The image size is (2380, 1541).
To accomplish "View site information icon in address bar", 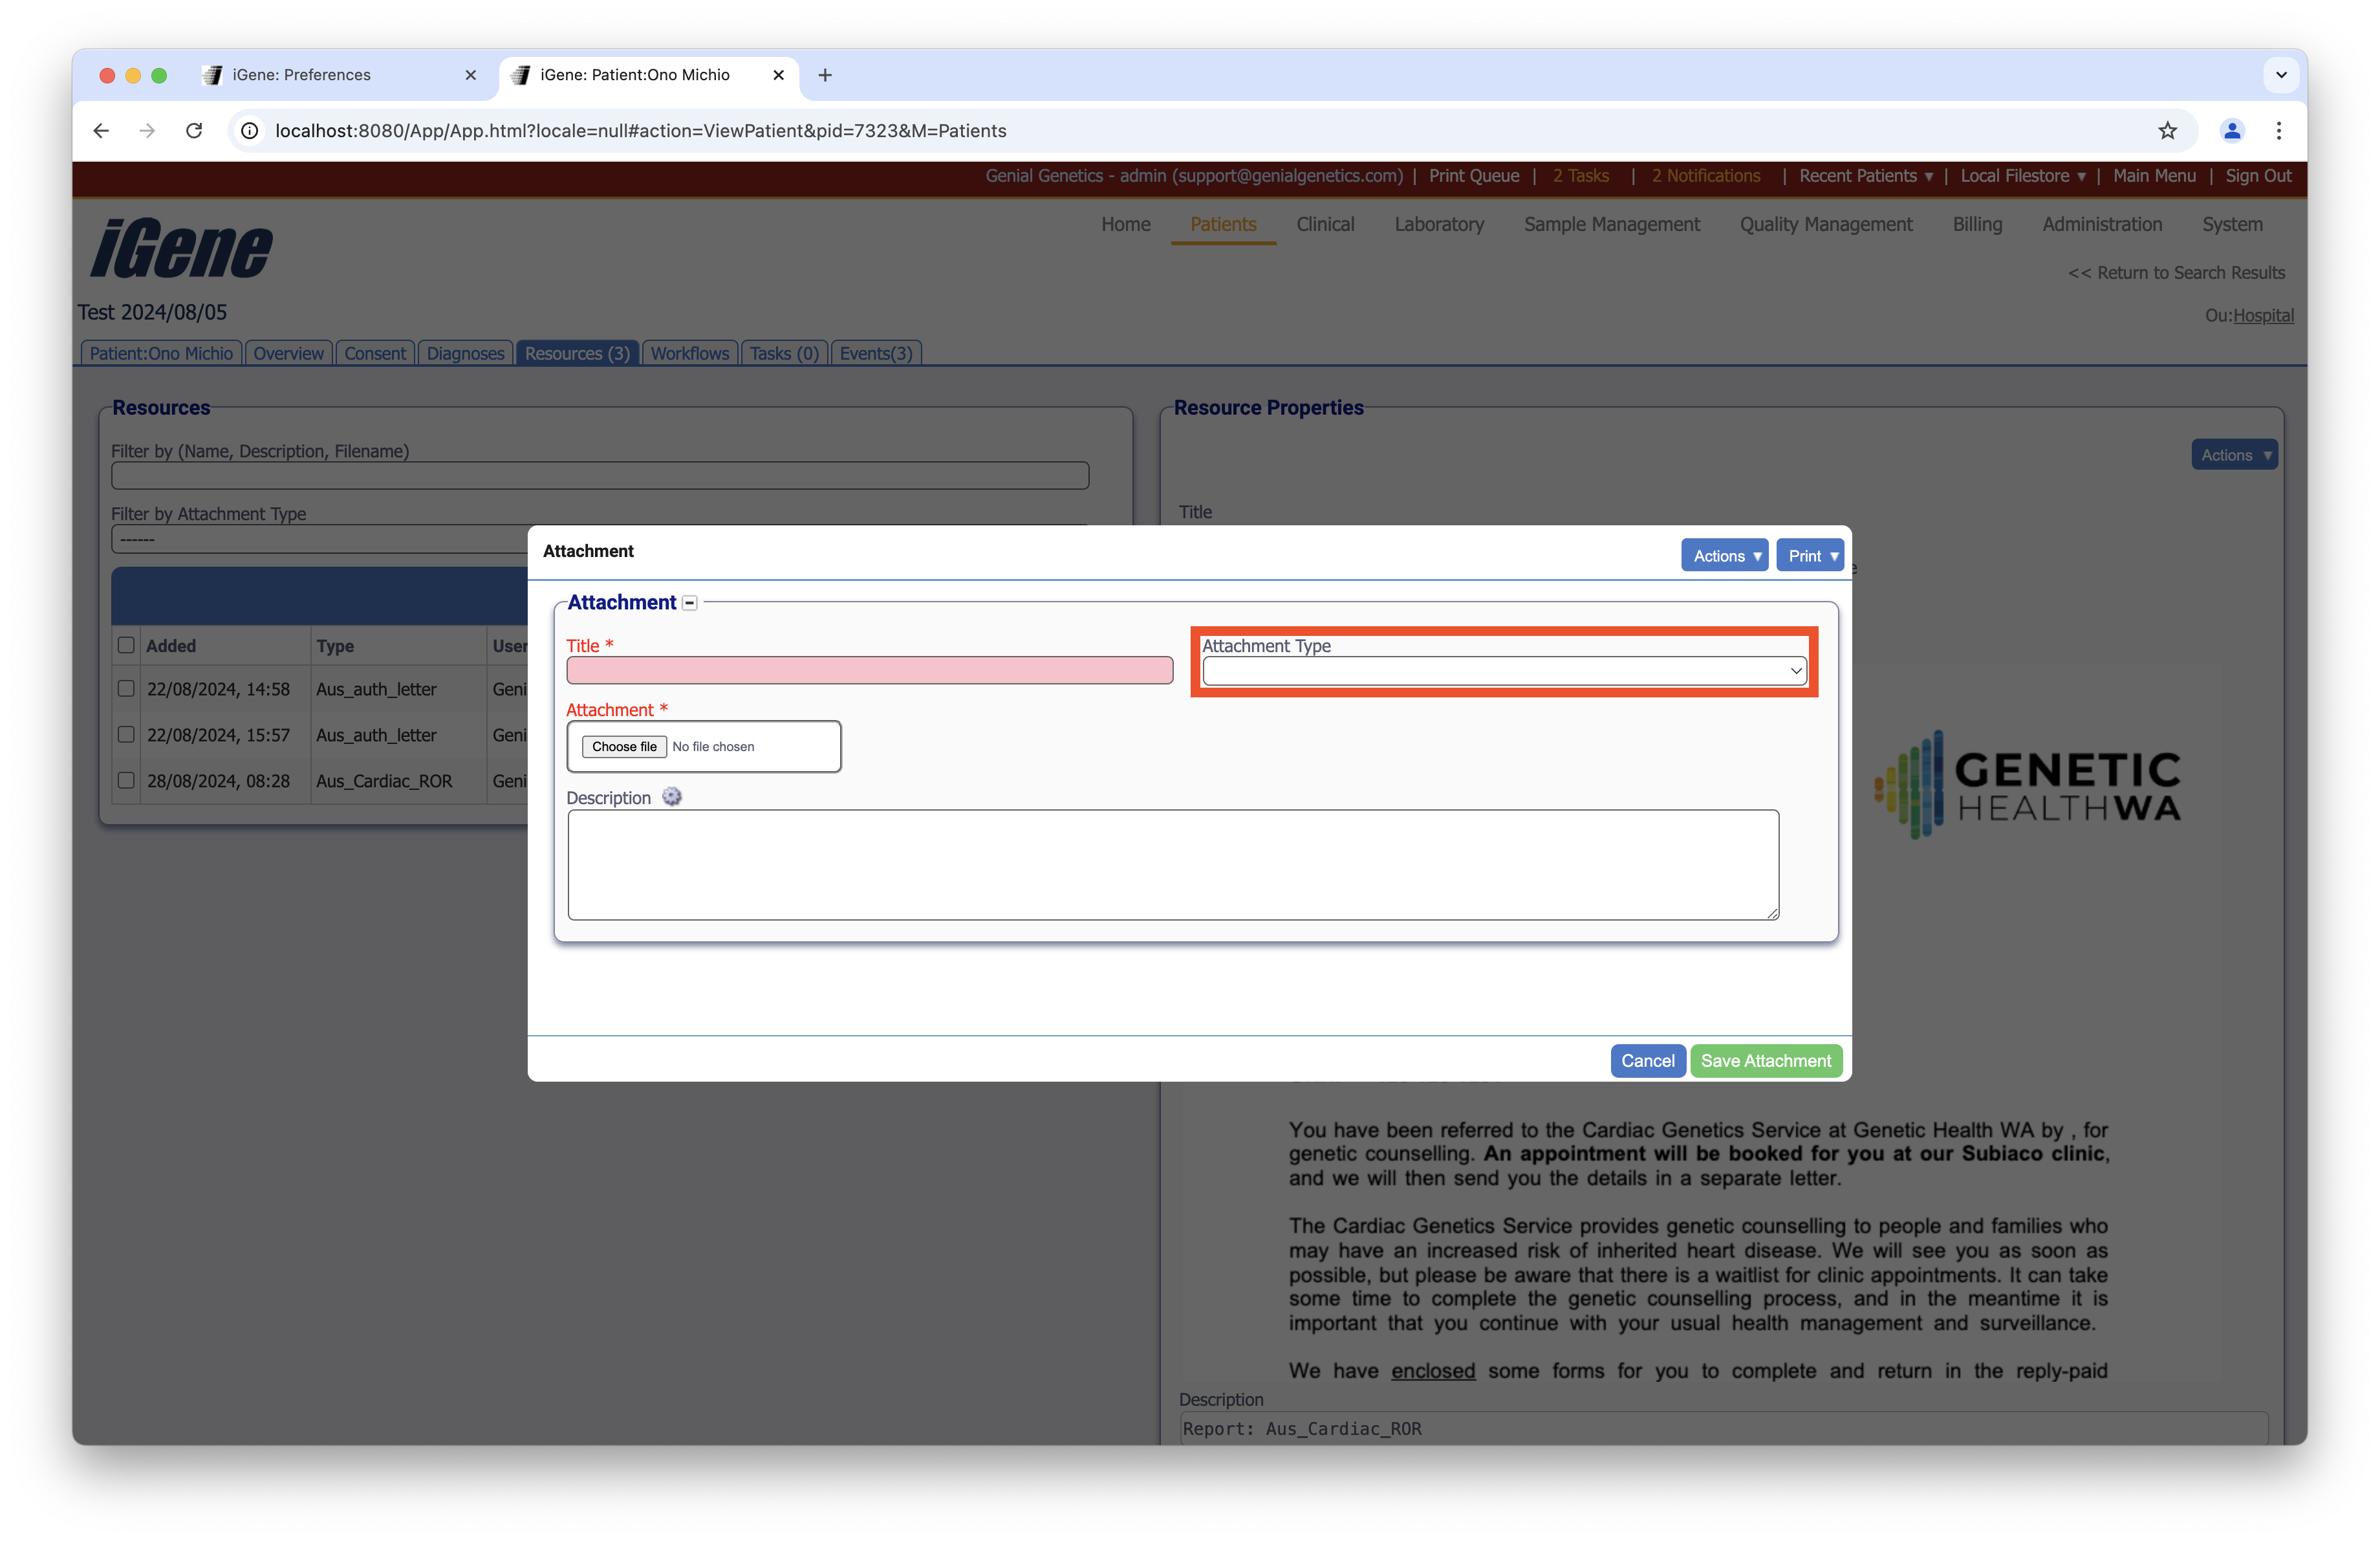I will 250,131.
